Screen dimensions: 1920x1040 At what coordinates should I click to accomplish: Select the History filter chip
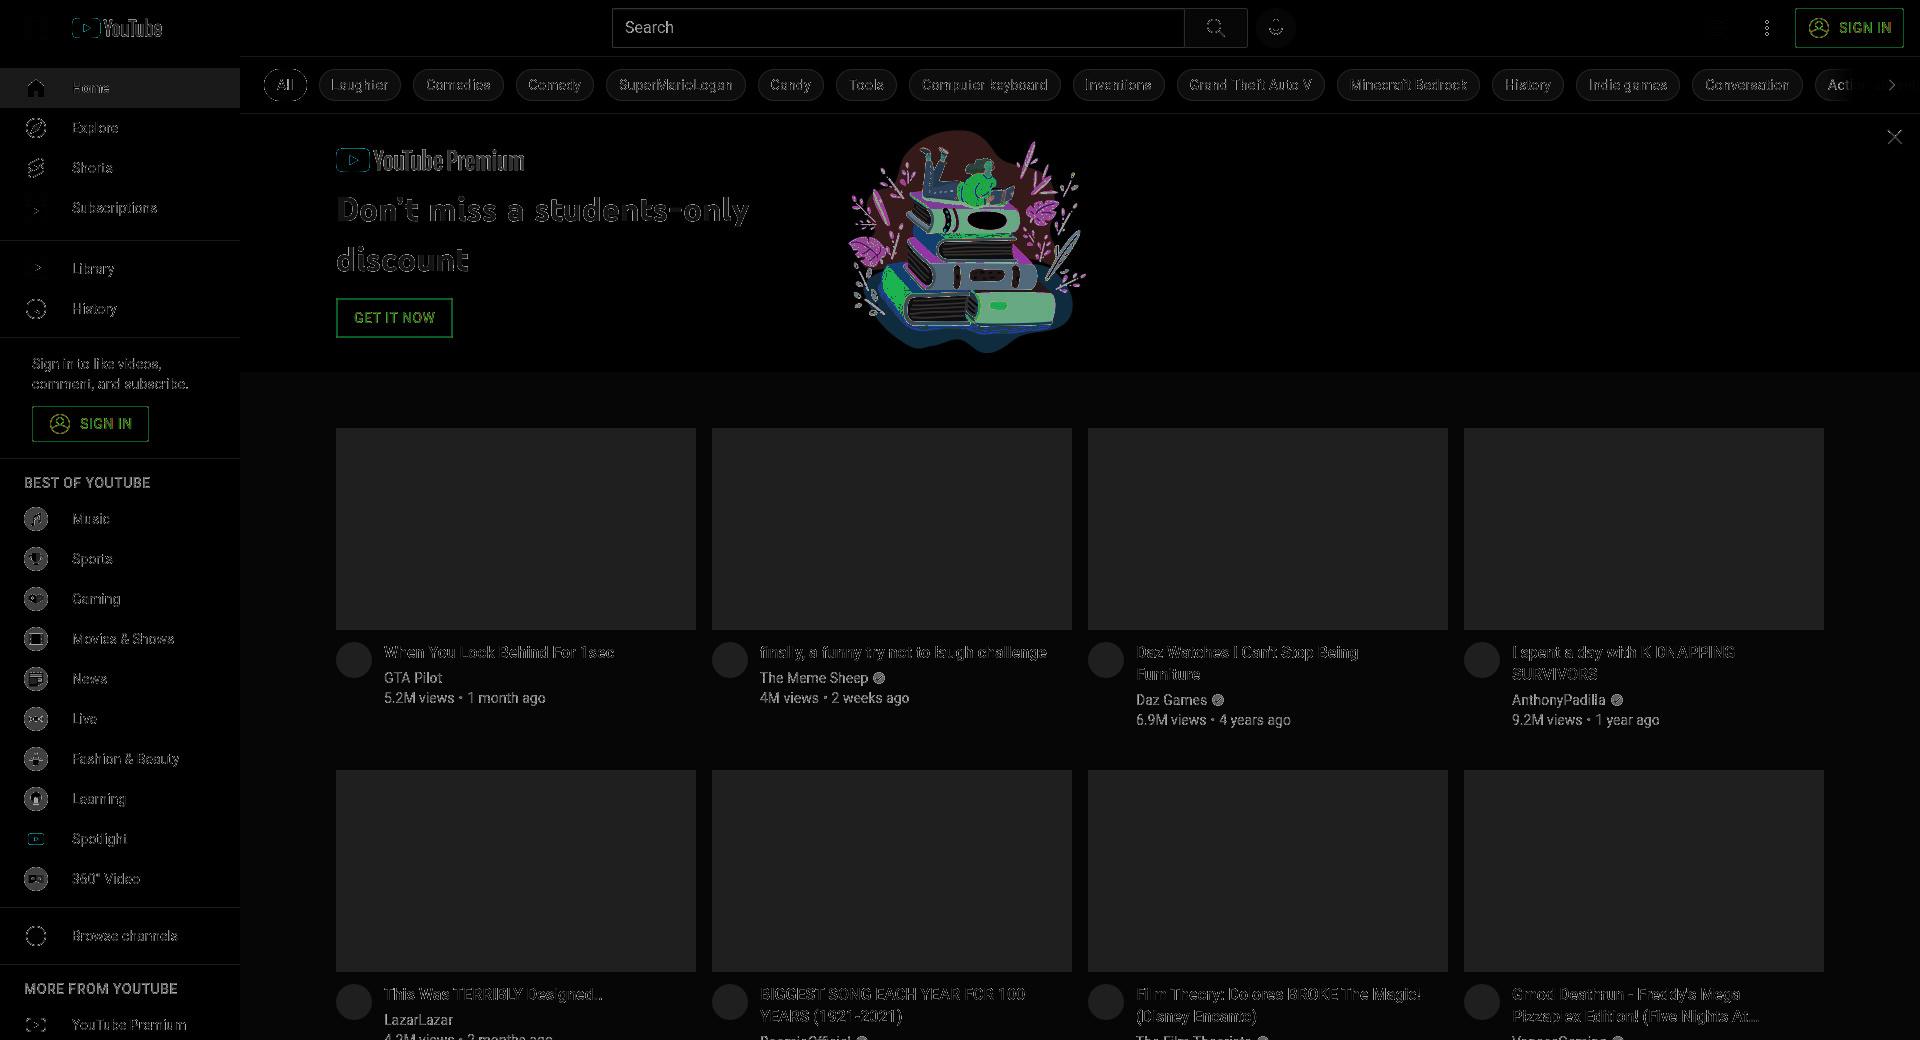[1527, 85]
